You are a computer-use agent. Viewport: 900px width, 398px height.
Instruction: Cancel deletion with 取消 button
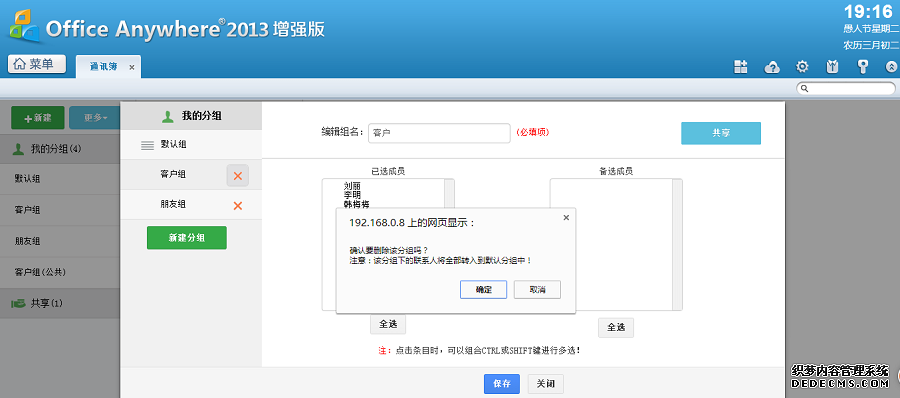click(537, 290)
